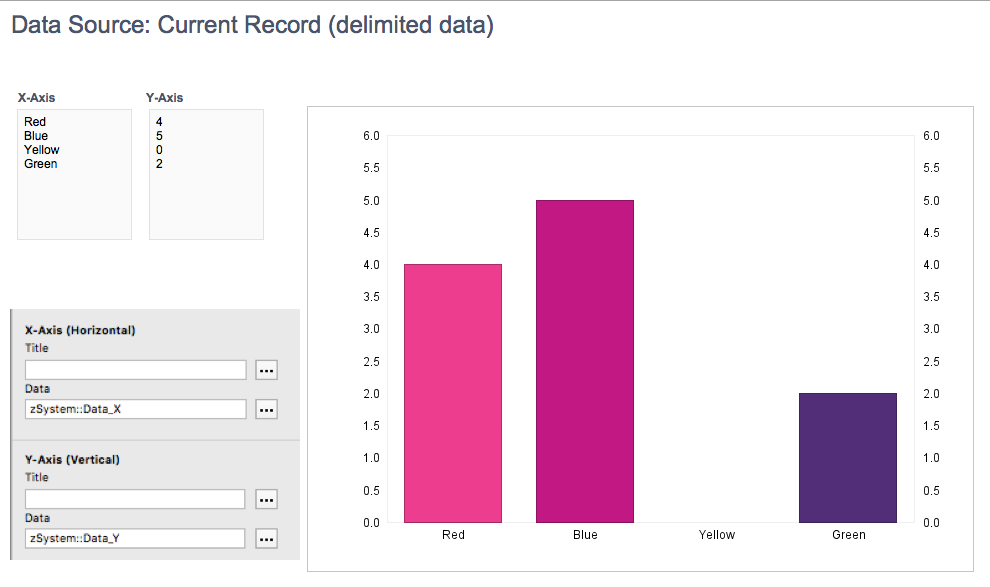990x587 pixels.
Task: Select the X-Axis values list box
Action: [x=75, y=174]
